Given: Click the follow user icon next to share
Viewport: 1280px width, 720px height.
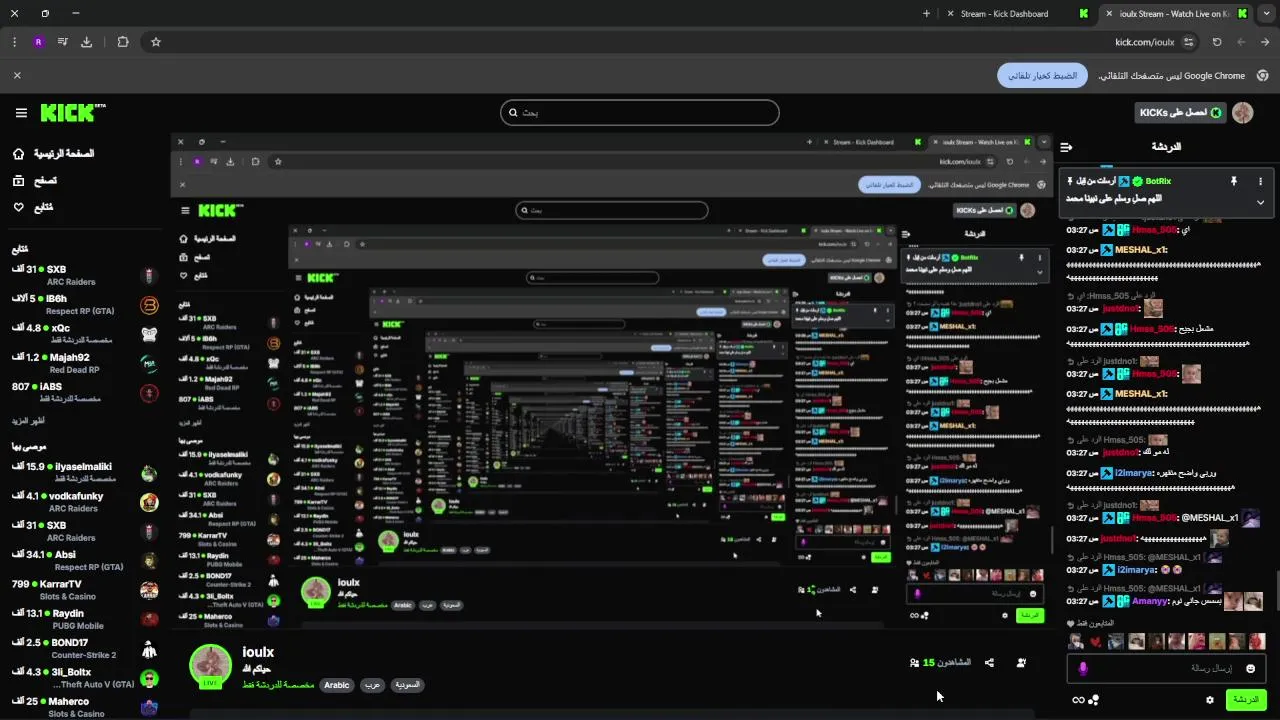Looking at the screenshot, I should tap(1021, 662).
